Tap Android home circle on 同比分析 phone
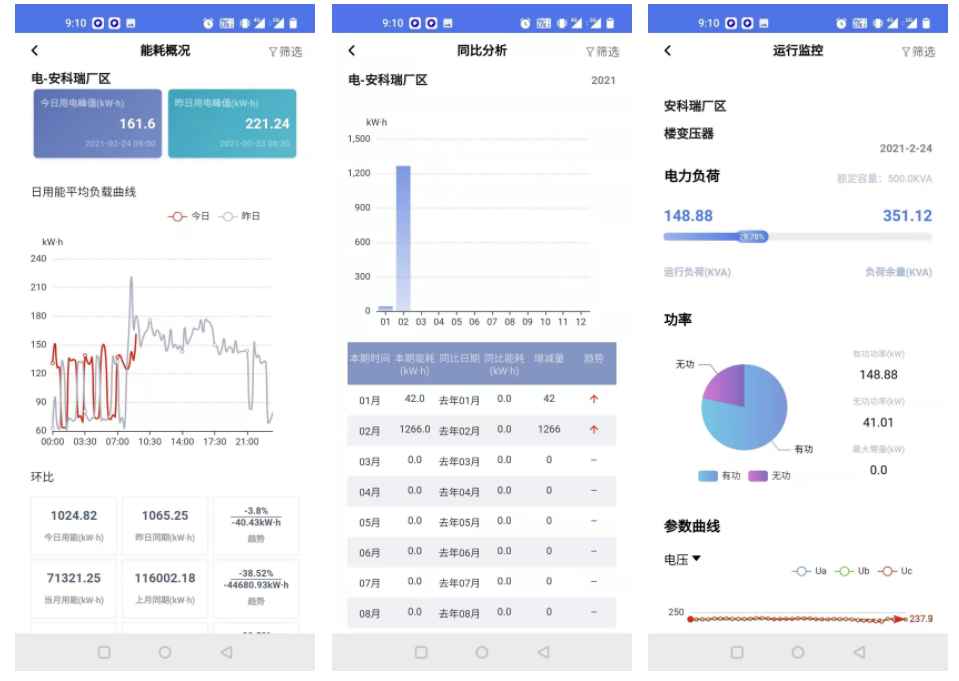This screenshot has height=681, width=959. [x=482, y=652]
